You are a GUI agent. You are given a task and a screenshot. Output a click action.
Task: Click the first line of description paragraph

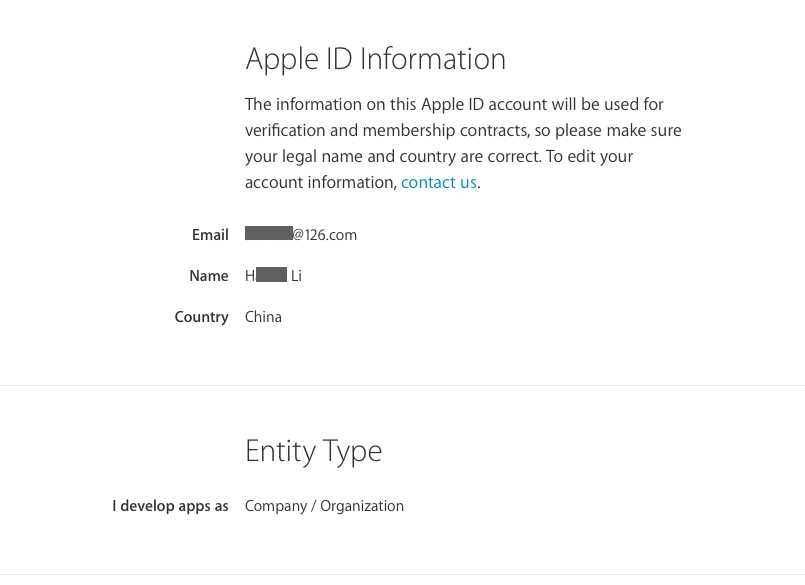coord(454,104)
